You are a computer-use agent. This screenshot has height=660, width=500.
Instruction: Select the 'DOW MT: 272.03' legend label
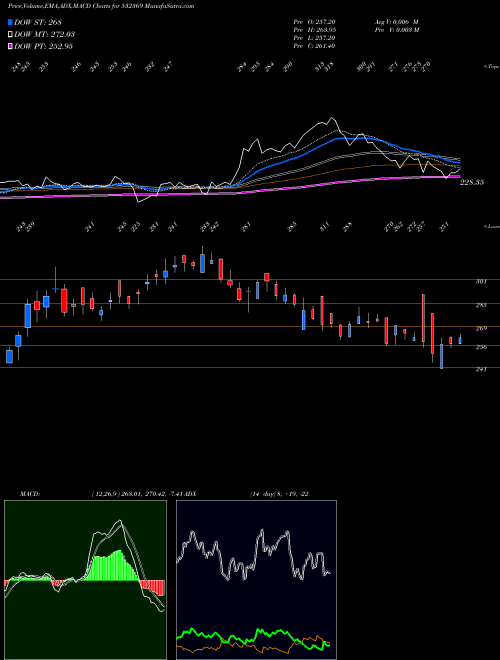(45, 34)
